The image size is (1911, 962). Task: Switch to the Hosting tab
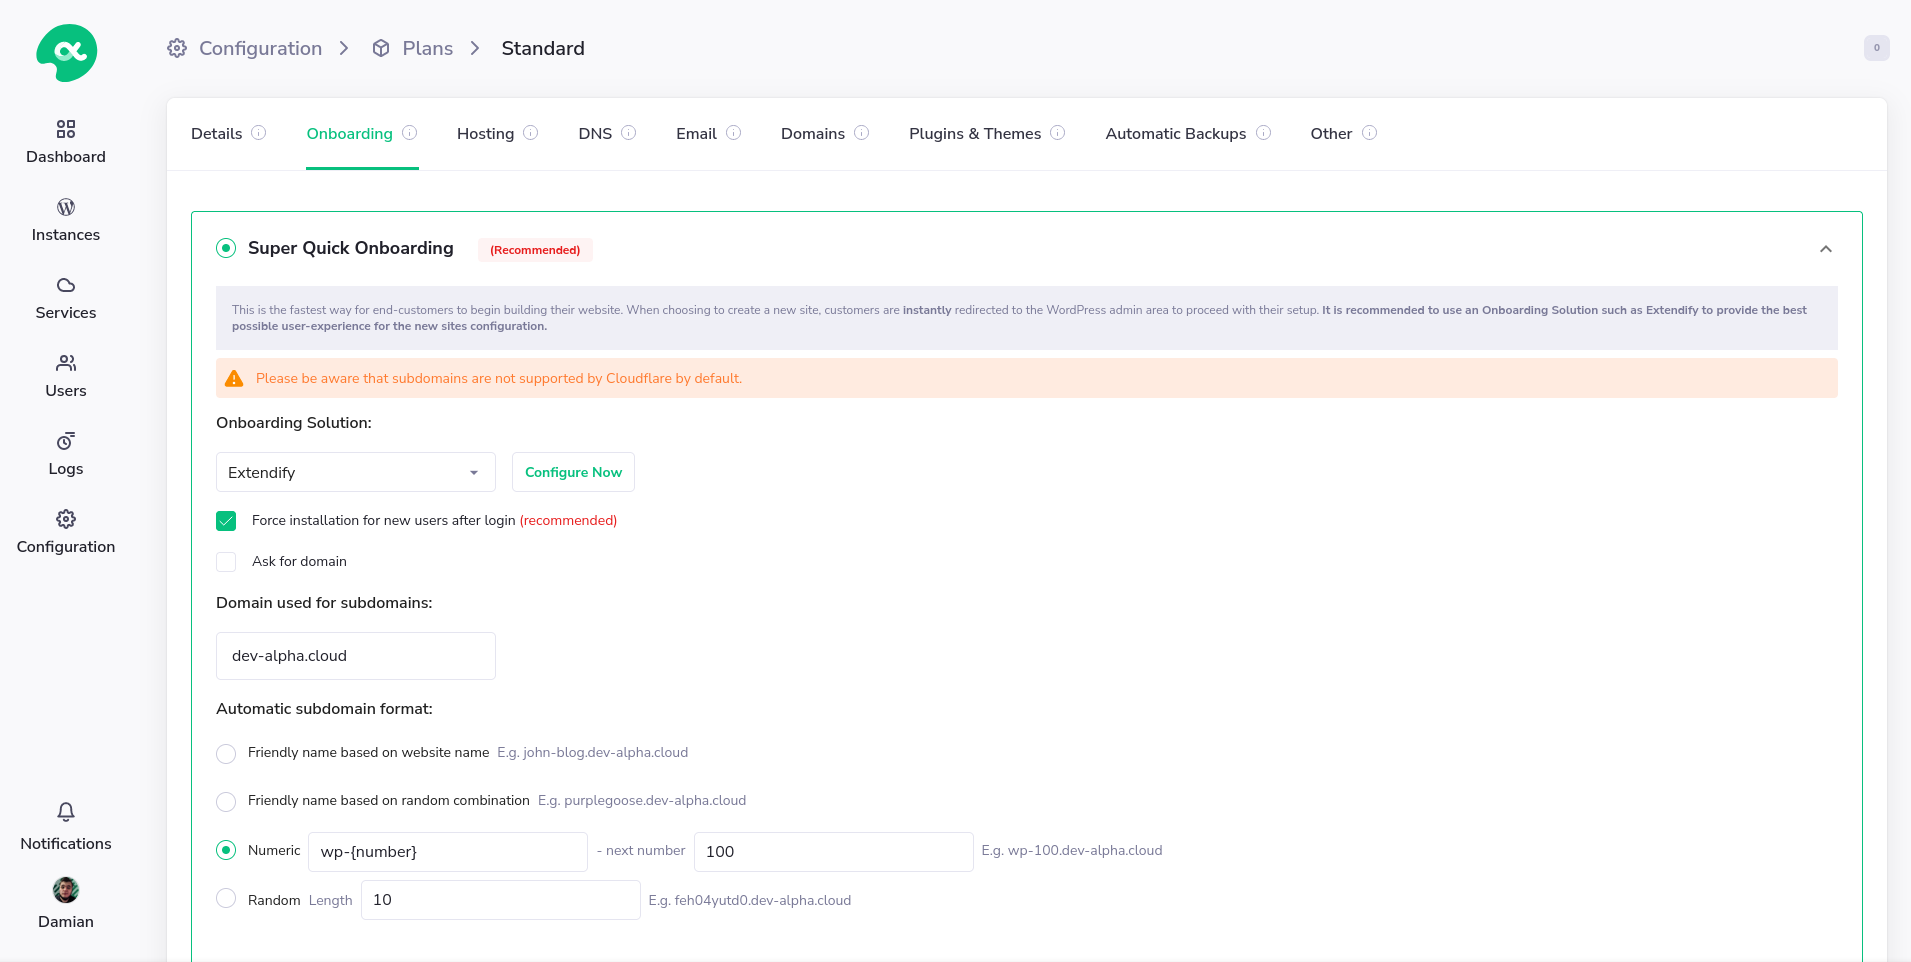tap(485, 134)
